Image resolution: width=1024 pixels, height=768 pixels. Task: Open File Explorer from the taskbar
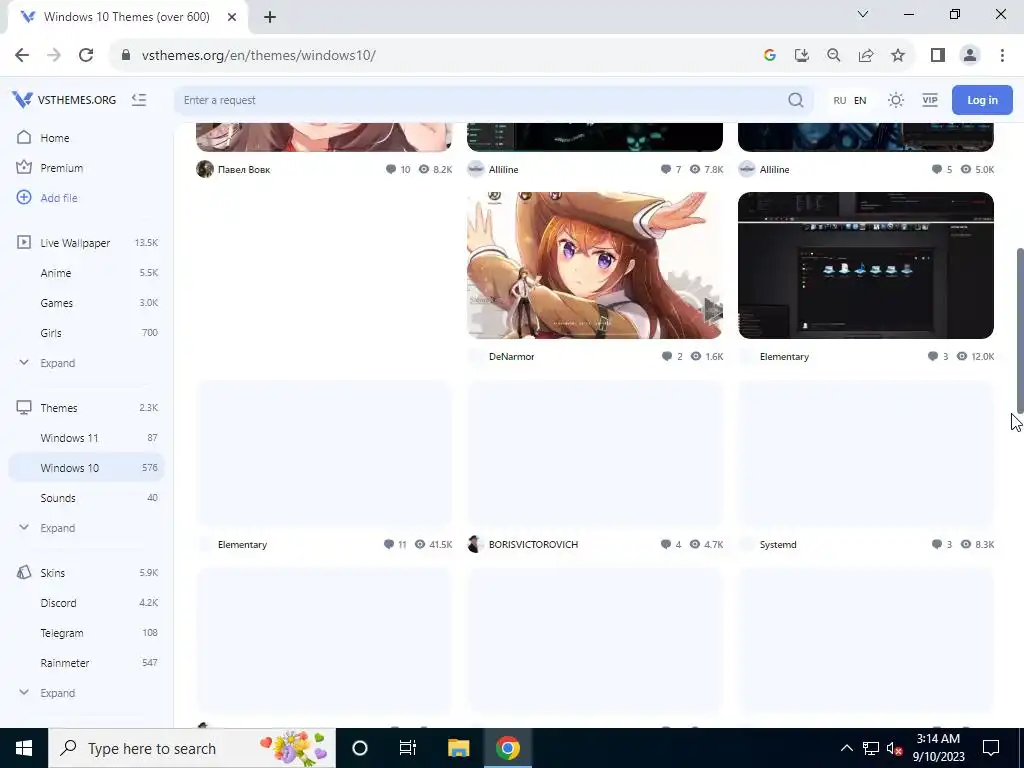(458, 748)
